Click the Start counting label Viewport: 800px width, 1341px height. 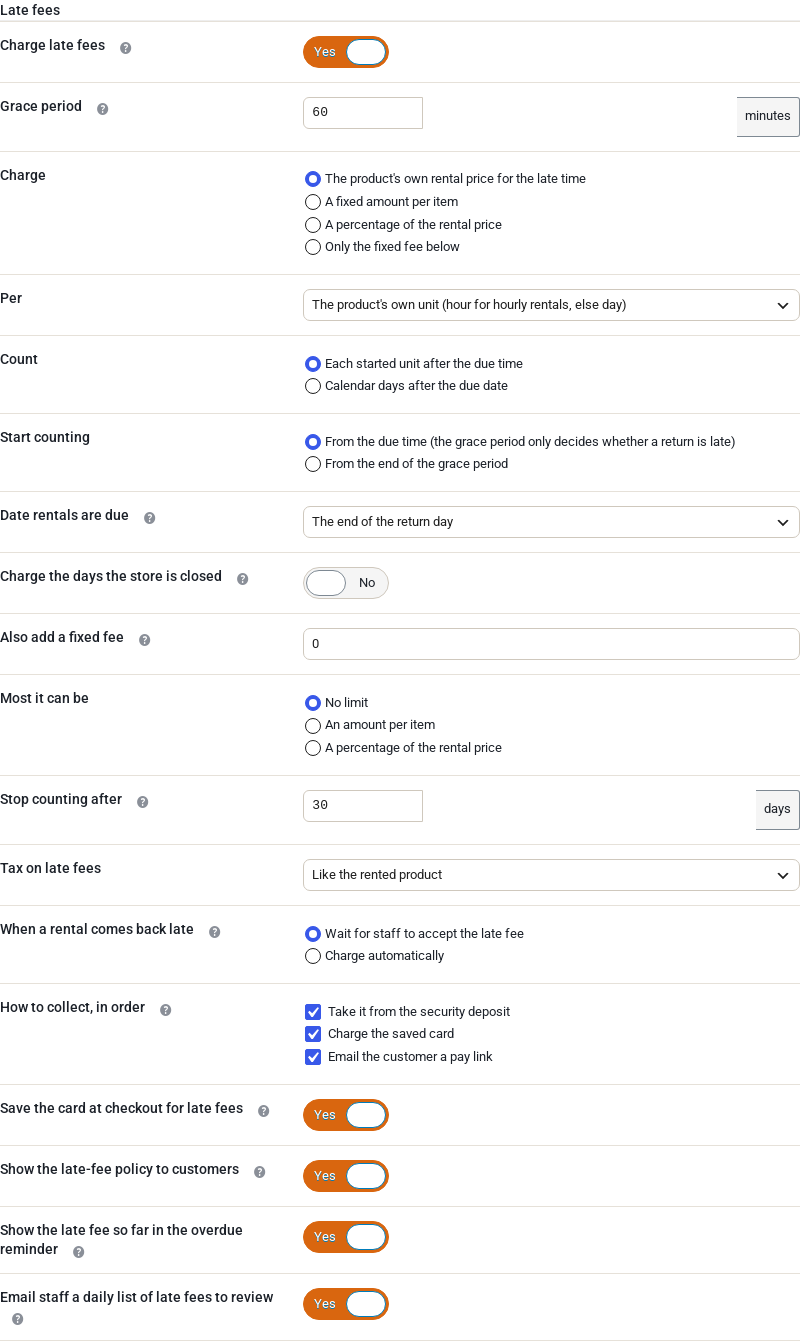[45, 437]
